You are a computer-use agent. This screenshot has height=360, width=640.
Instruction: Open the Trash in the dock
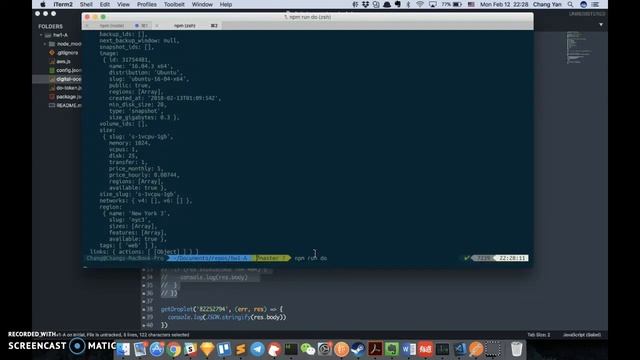(x=516, y=349)
